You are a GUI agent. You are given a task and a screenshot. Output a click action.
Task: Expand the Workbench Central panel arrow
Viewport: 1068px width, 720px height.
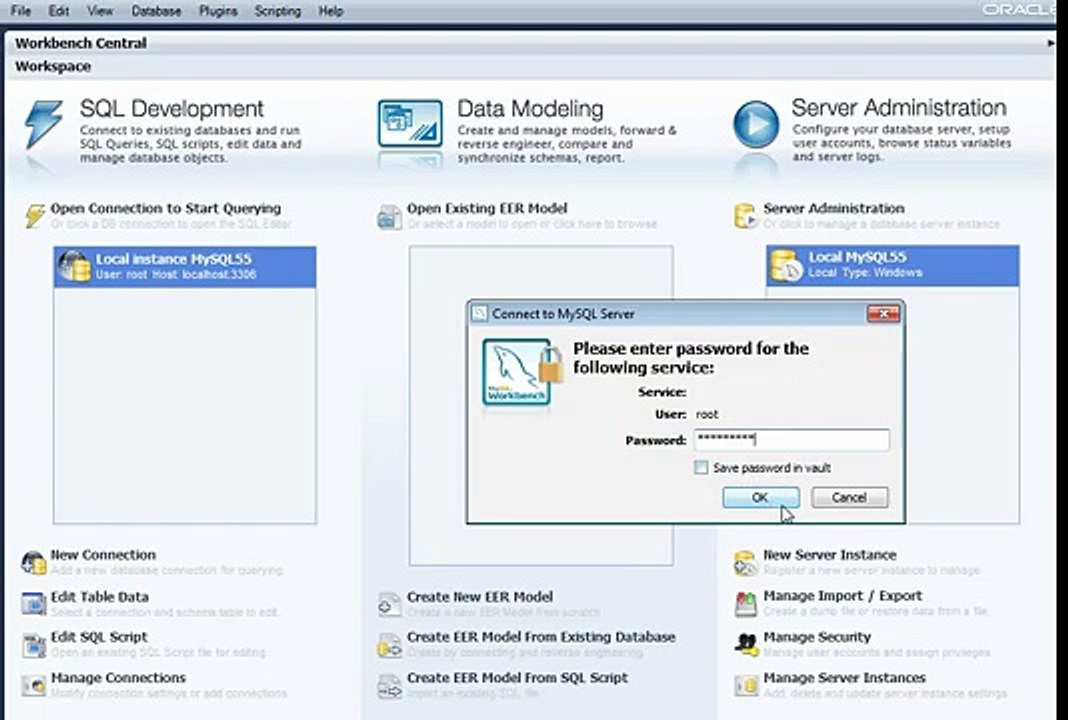(x=1050, y=43)
